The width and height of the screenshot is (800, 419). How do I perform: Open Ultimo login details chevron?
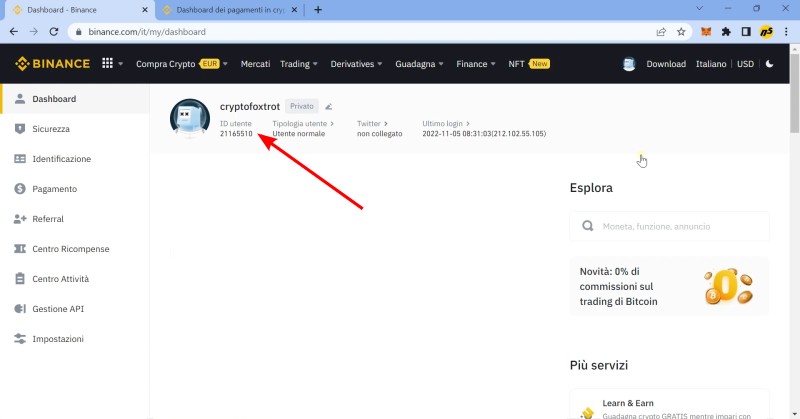(x=467, y=124)
